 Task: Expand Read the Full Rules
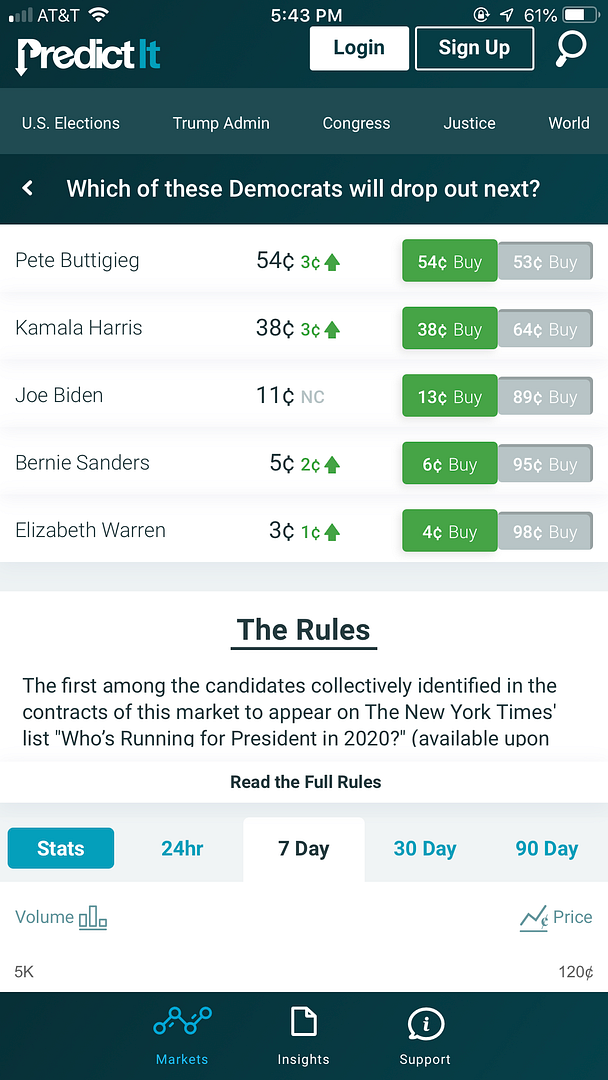pos(305,782)
